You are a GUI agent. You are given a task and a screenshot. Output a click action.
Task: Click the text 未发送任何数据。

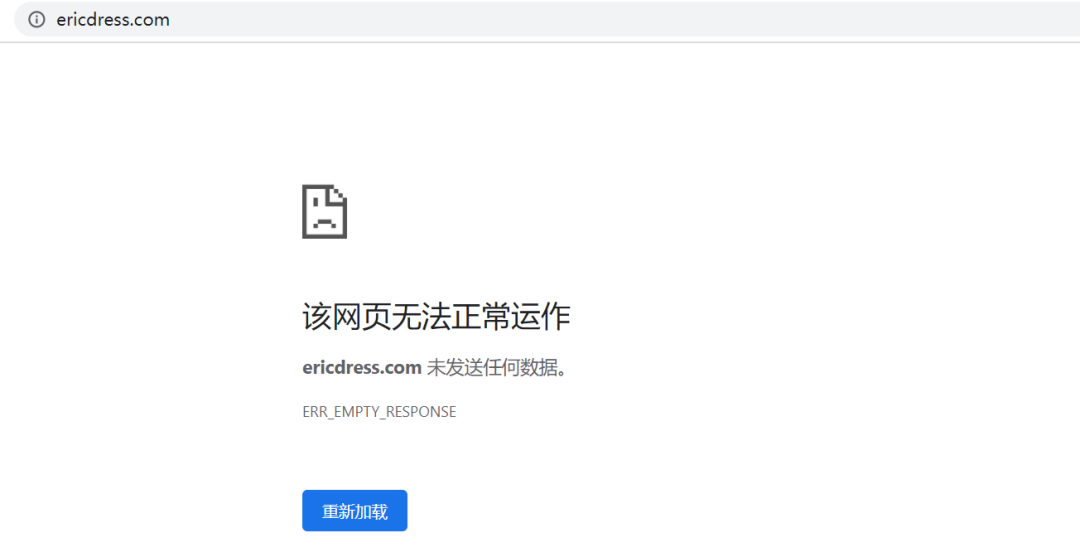[497, 368]
